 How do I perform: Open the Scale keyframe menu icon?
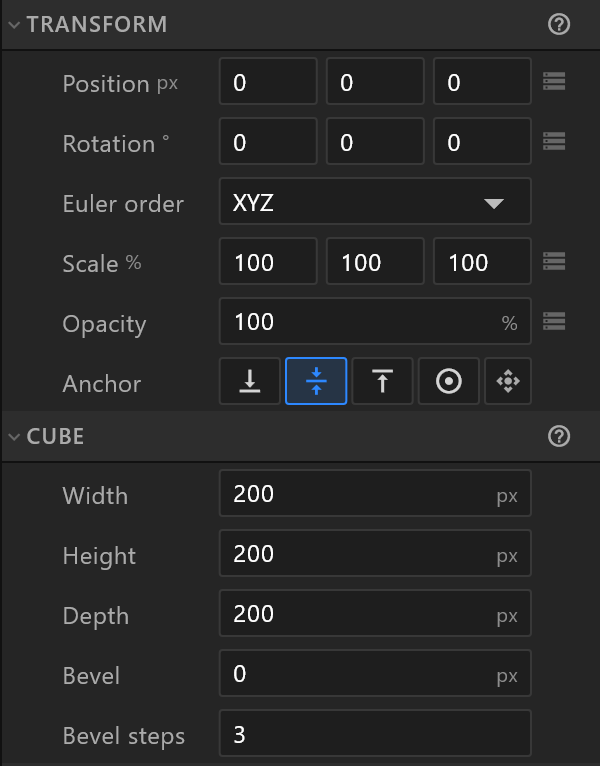click(x=554, y=261)
